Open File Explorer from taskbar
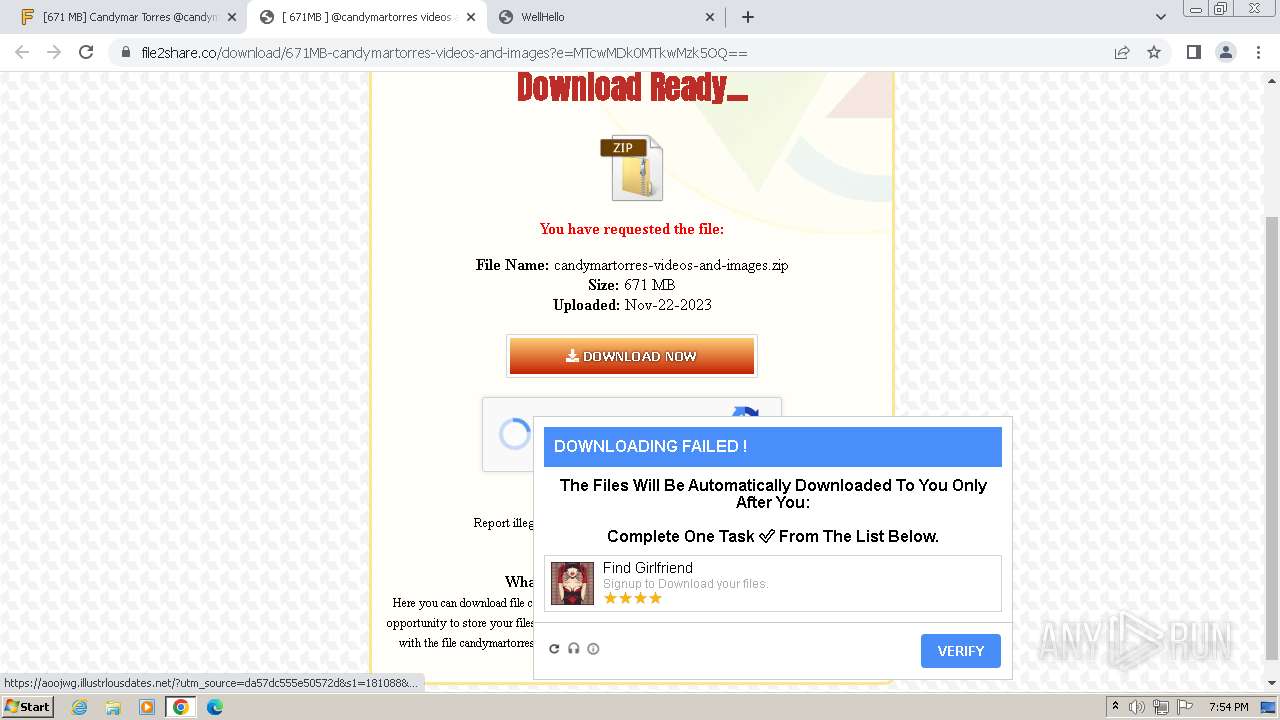1280x720 pixels. [x=113, y=707]
